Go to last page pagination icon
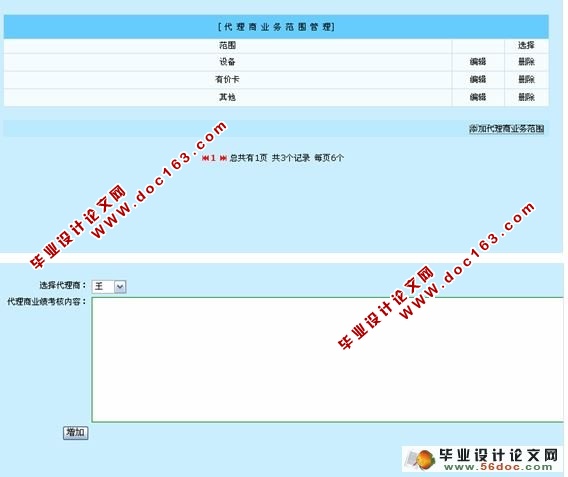The width and height of the screenshot is (568, 477). [x=223, y=158]
